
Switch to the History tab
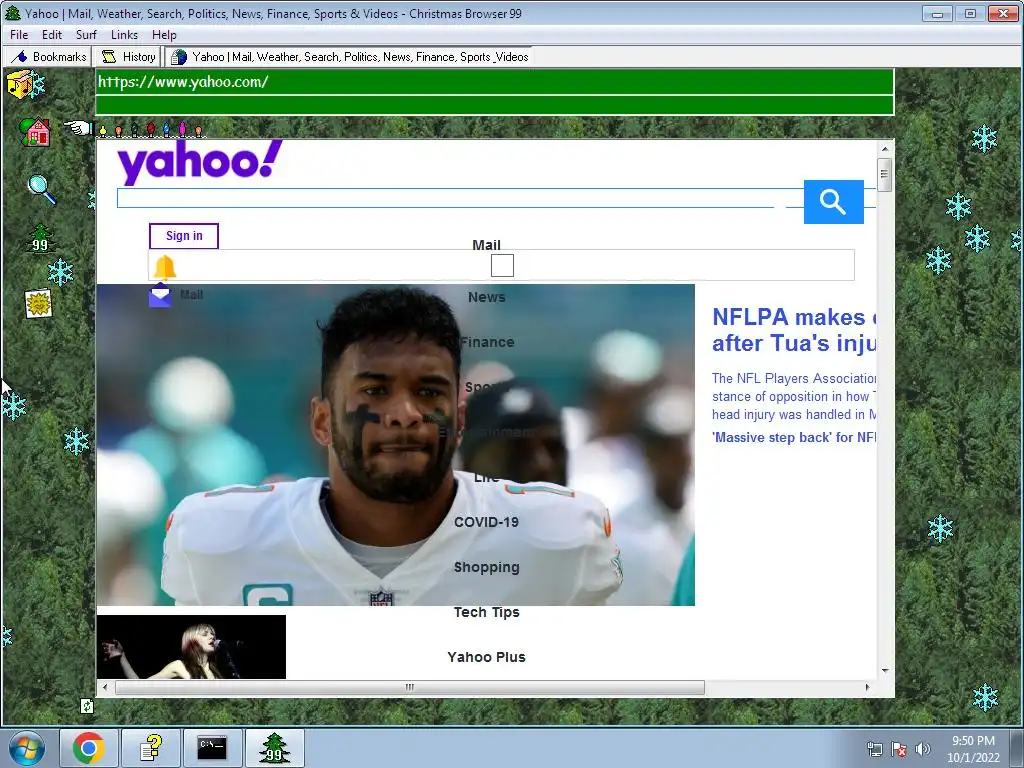pyautogui.click(x=128, y=57)
